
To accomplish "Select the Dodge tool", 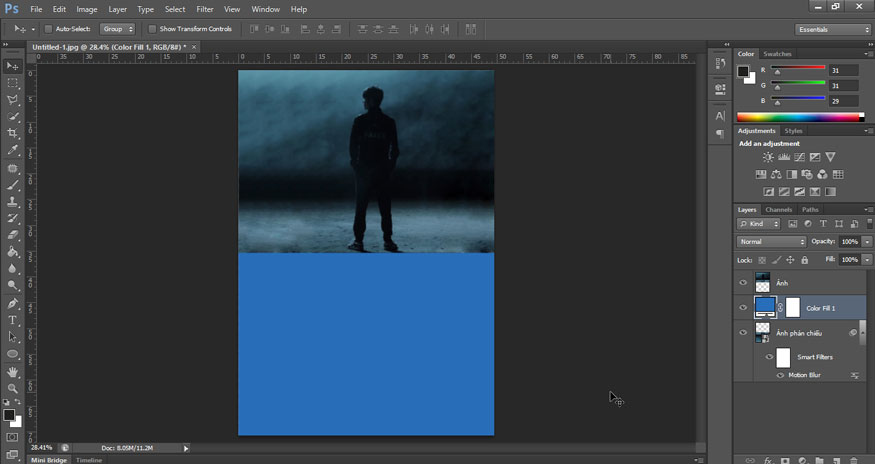I will point(12,285).
